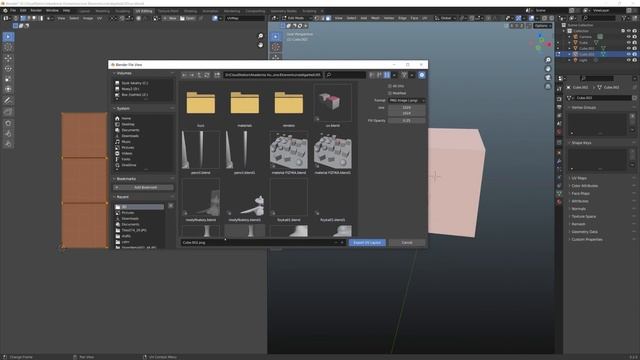Adjust the Fill Opacity slider

[x=407, y=121]
